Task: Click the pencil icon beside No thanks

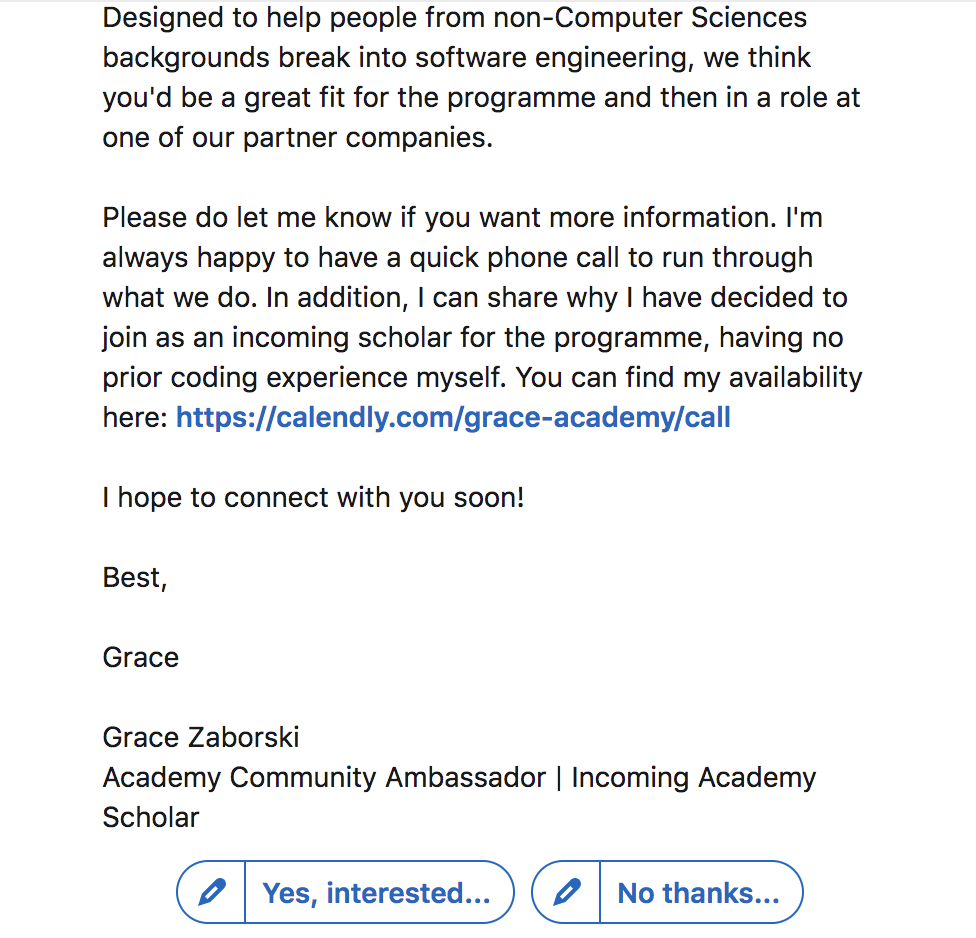Action: (566, 892)
